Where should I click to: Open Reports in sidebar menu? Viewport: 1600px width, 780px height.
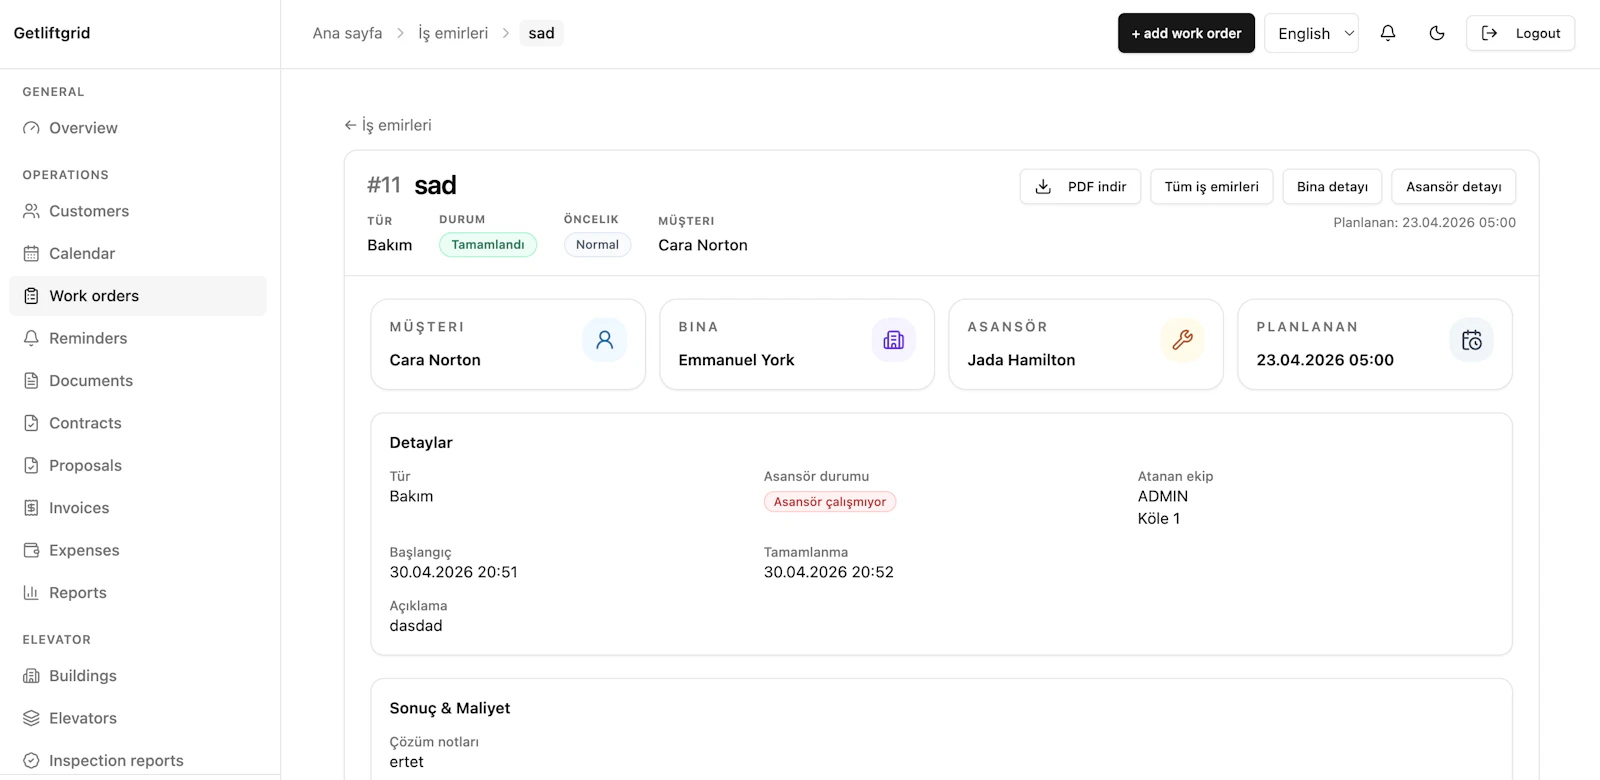click(x=138, y=593)
